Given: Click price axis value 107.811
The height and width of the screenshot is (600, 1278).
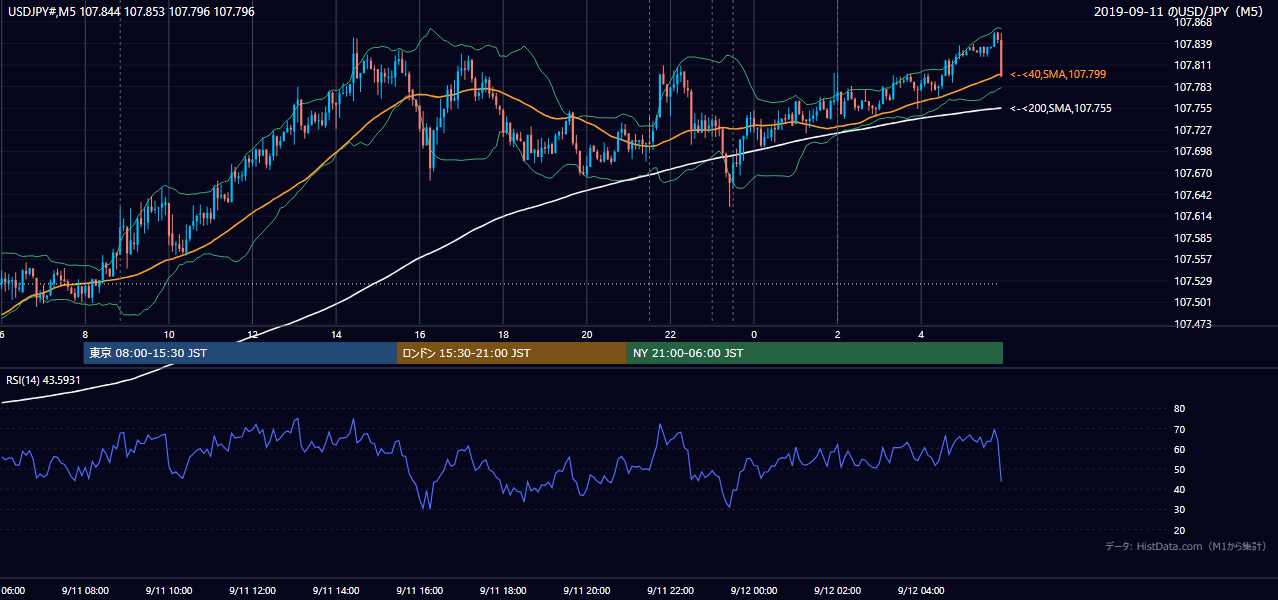Looking at the screenshot, I should (1193, 65).
